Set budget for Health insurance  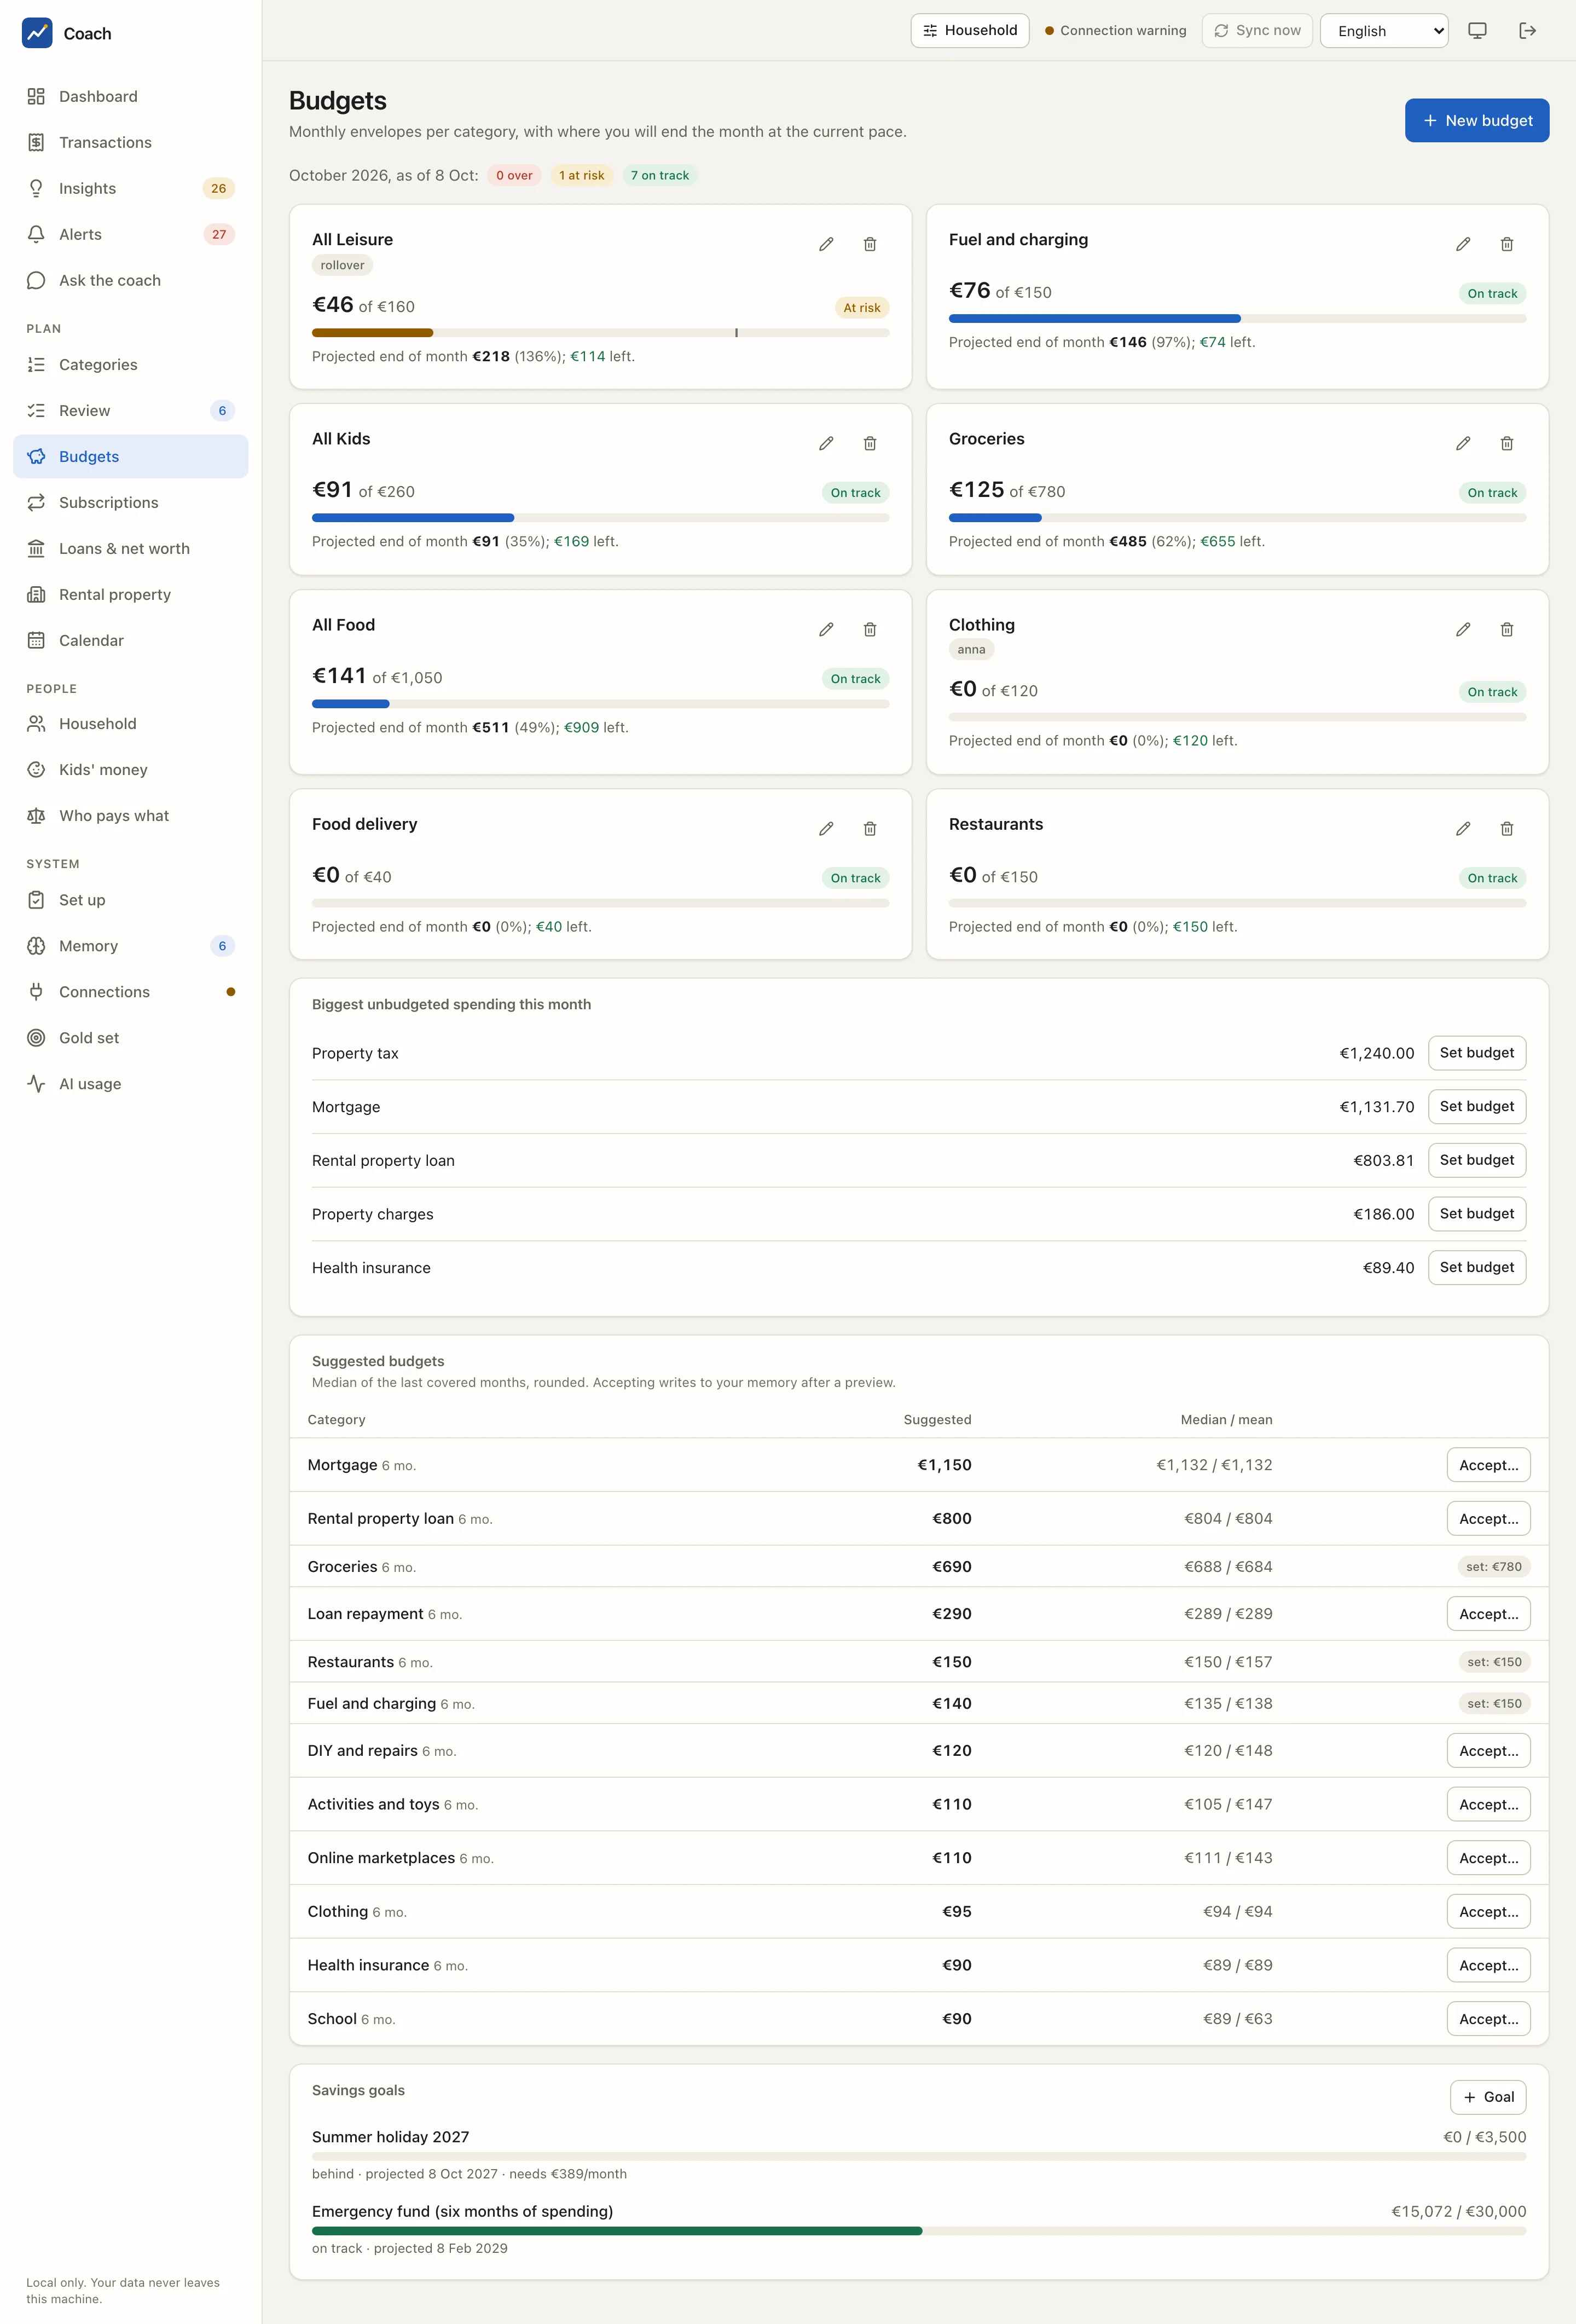pyautogui.click(x=1476, y=1267)
